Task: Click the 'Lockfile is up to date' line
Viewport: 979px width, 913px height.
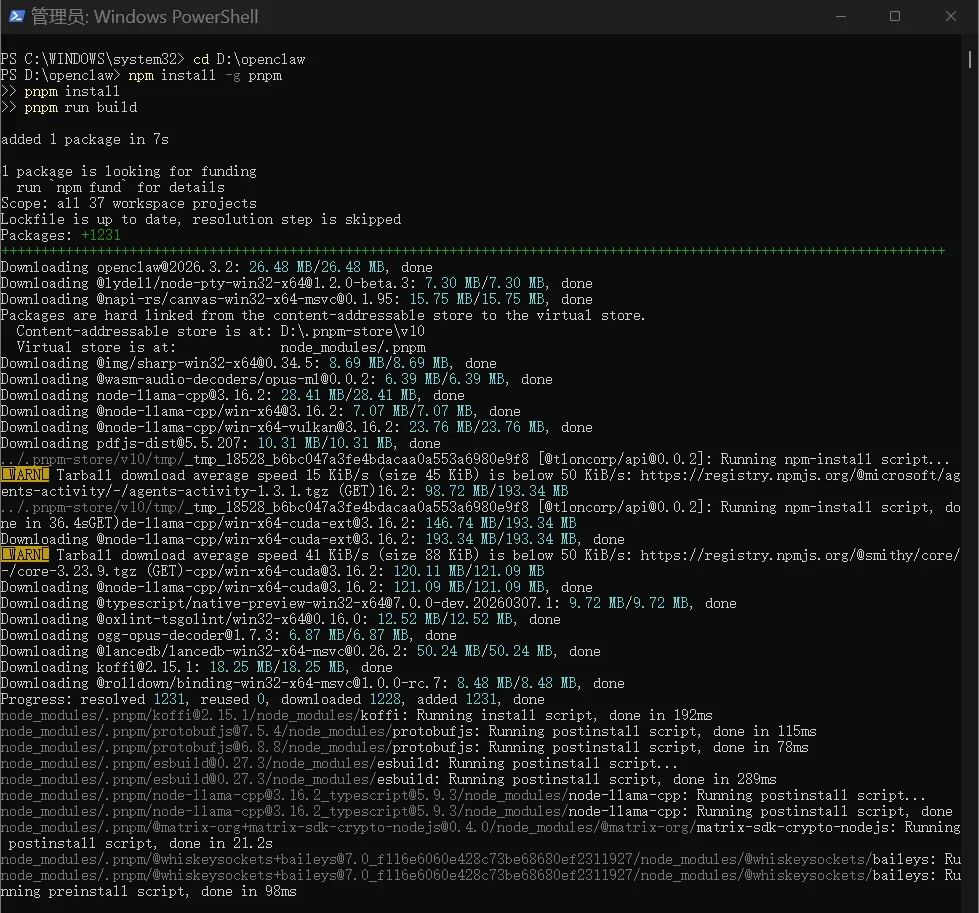Action: [201, 219]
